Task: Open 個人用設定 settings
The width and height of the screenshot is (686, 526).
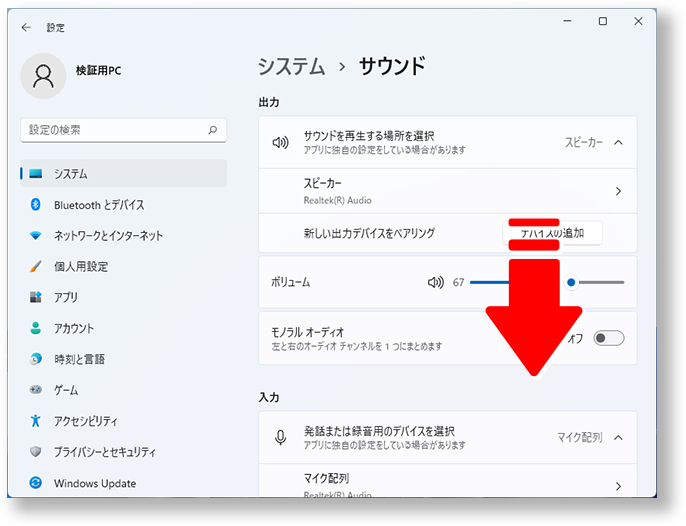Action: tap(124, 266)
